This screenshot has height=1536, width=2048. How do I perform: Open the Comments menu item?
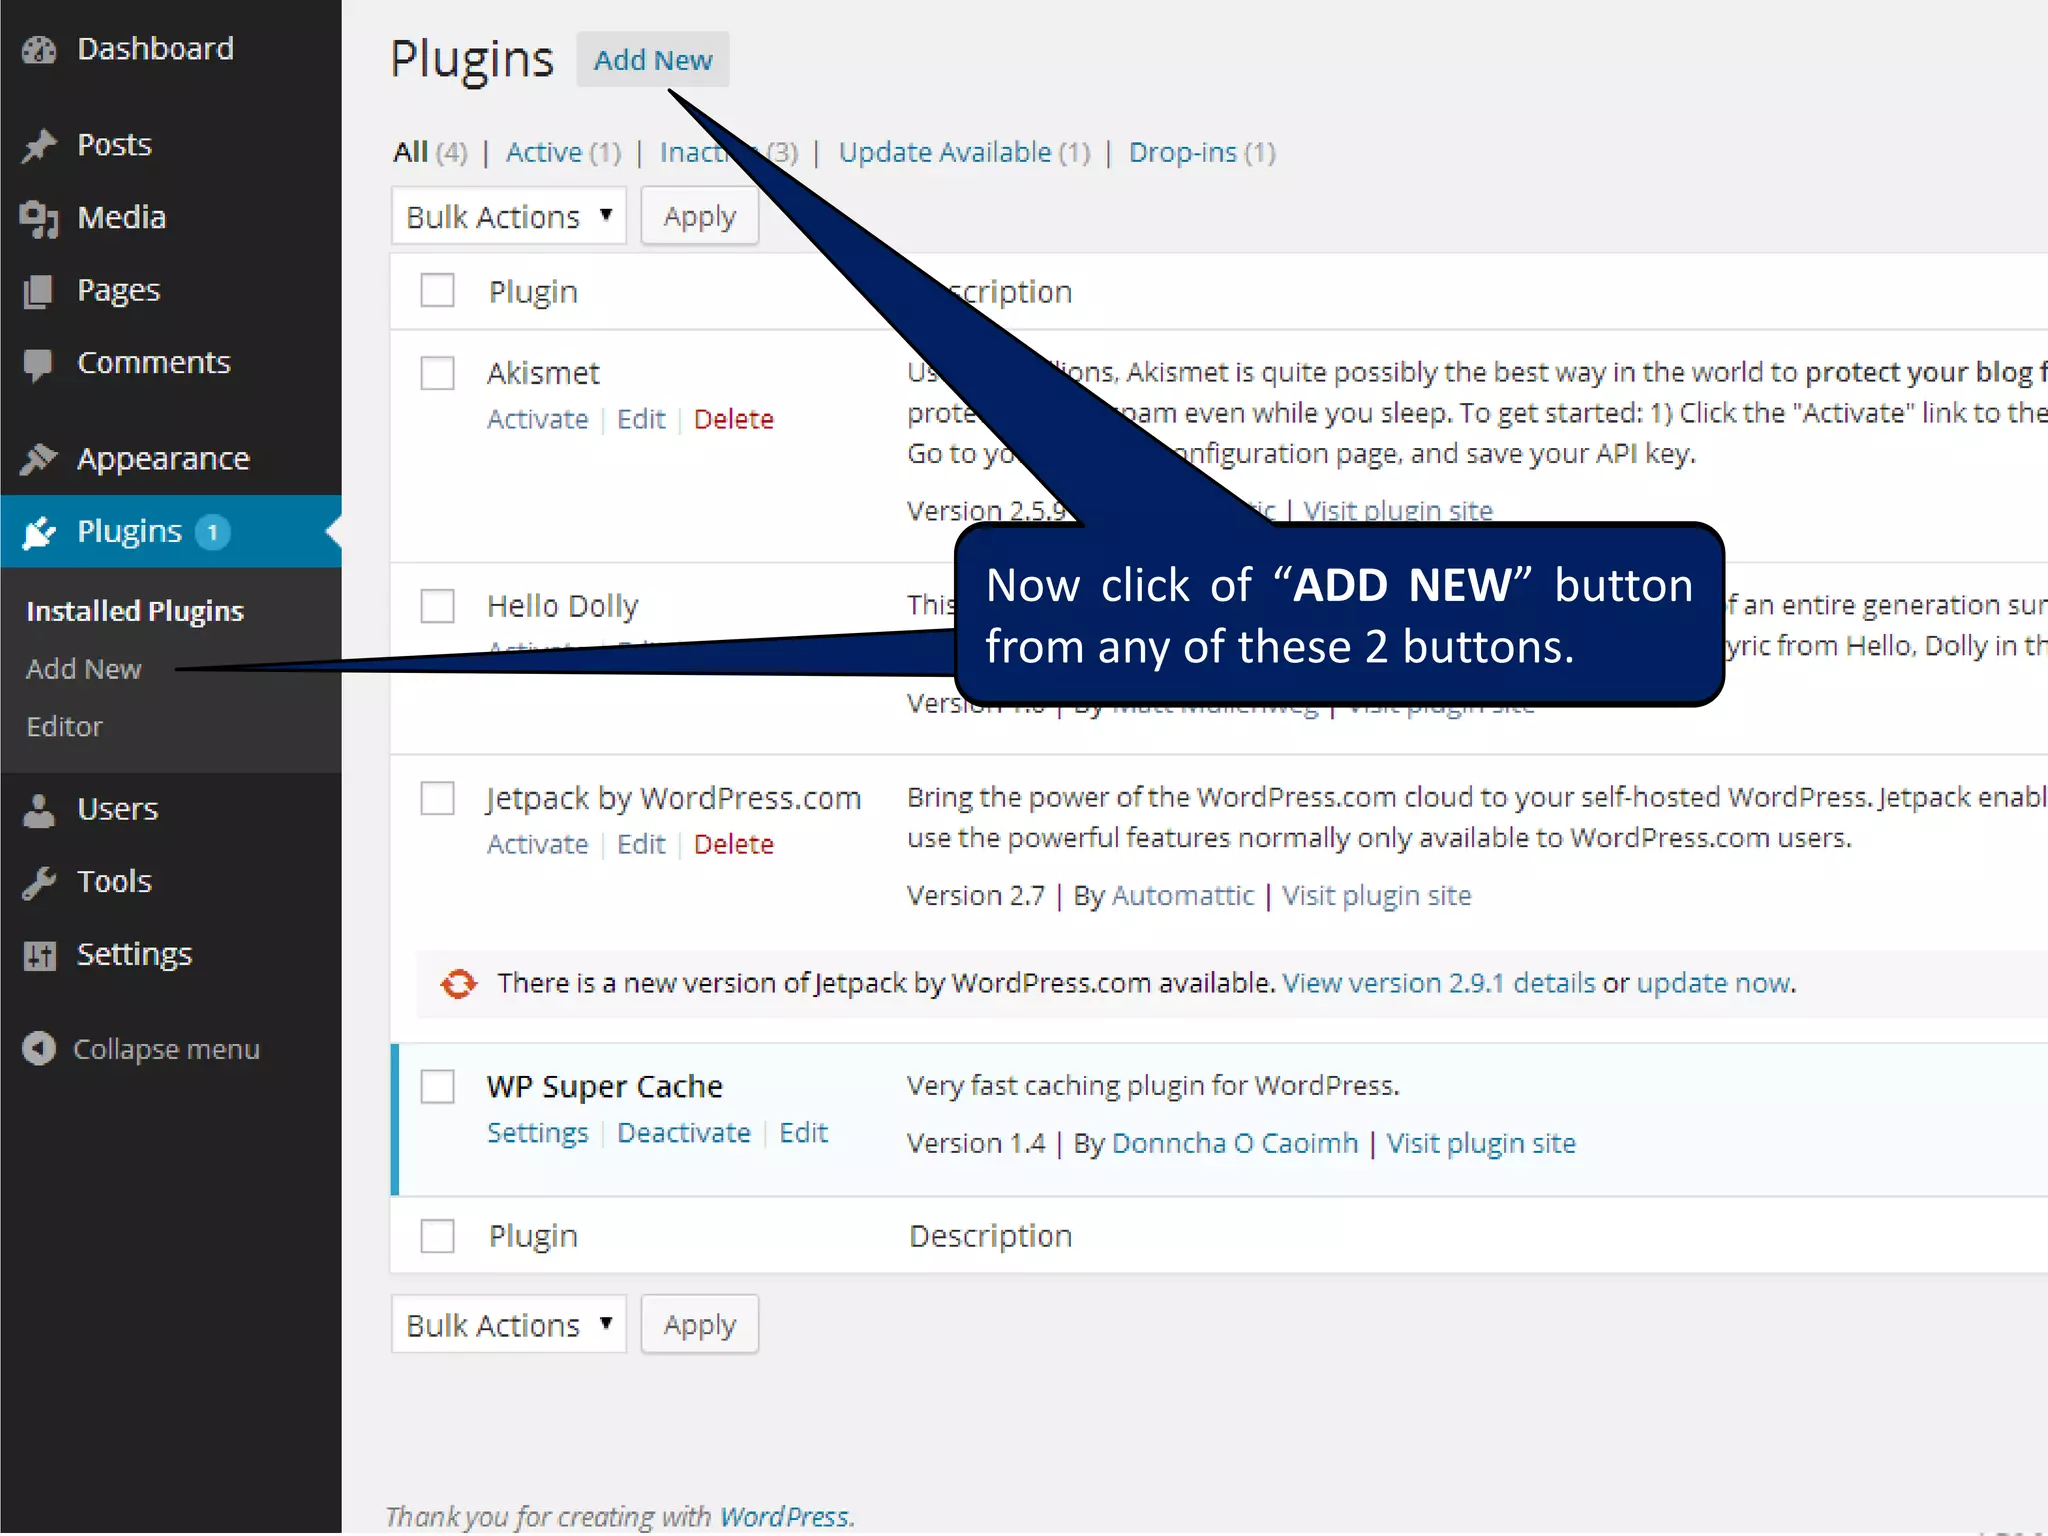[154, 363]
